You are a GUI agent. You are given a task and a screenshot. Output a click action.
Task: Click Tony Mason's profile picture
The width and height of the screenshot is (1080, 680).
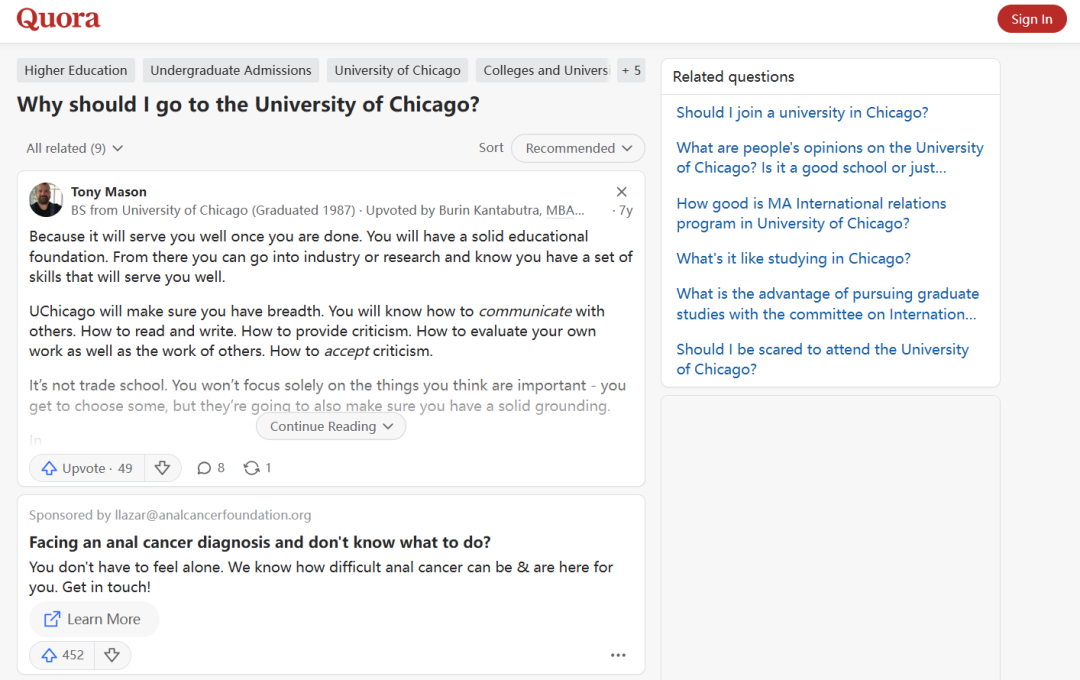[x=46, y=200]
